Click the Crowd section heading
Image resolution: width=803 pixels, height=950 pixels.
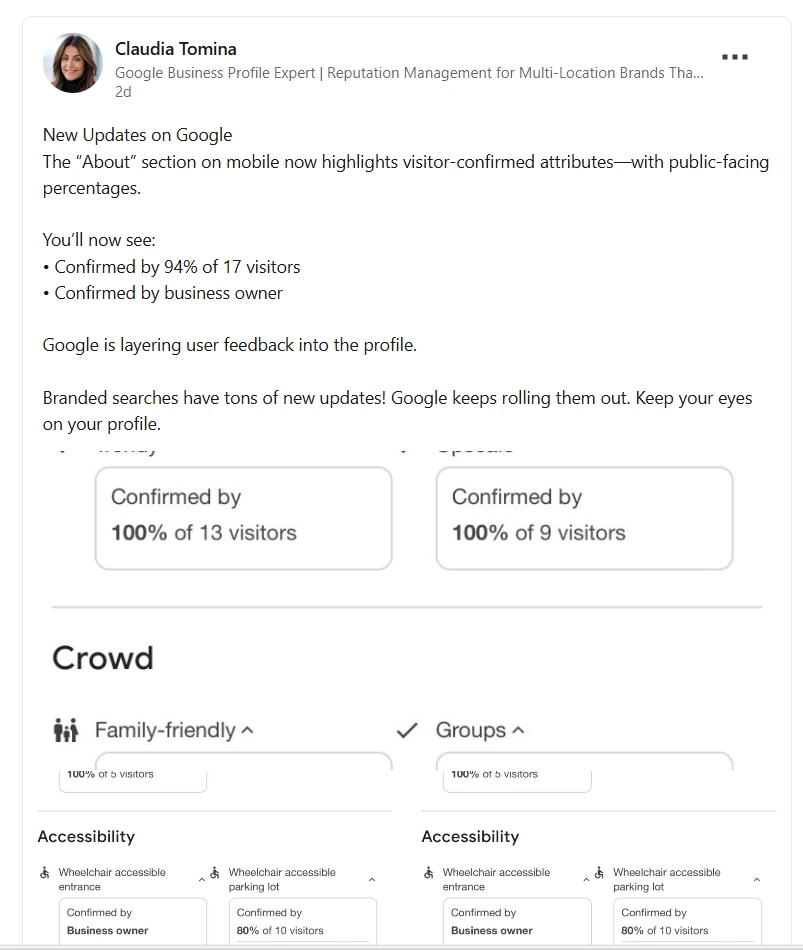coord(103,658)
